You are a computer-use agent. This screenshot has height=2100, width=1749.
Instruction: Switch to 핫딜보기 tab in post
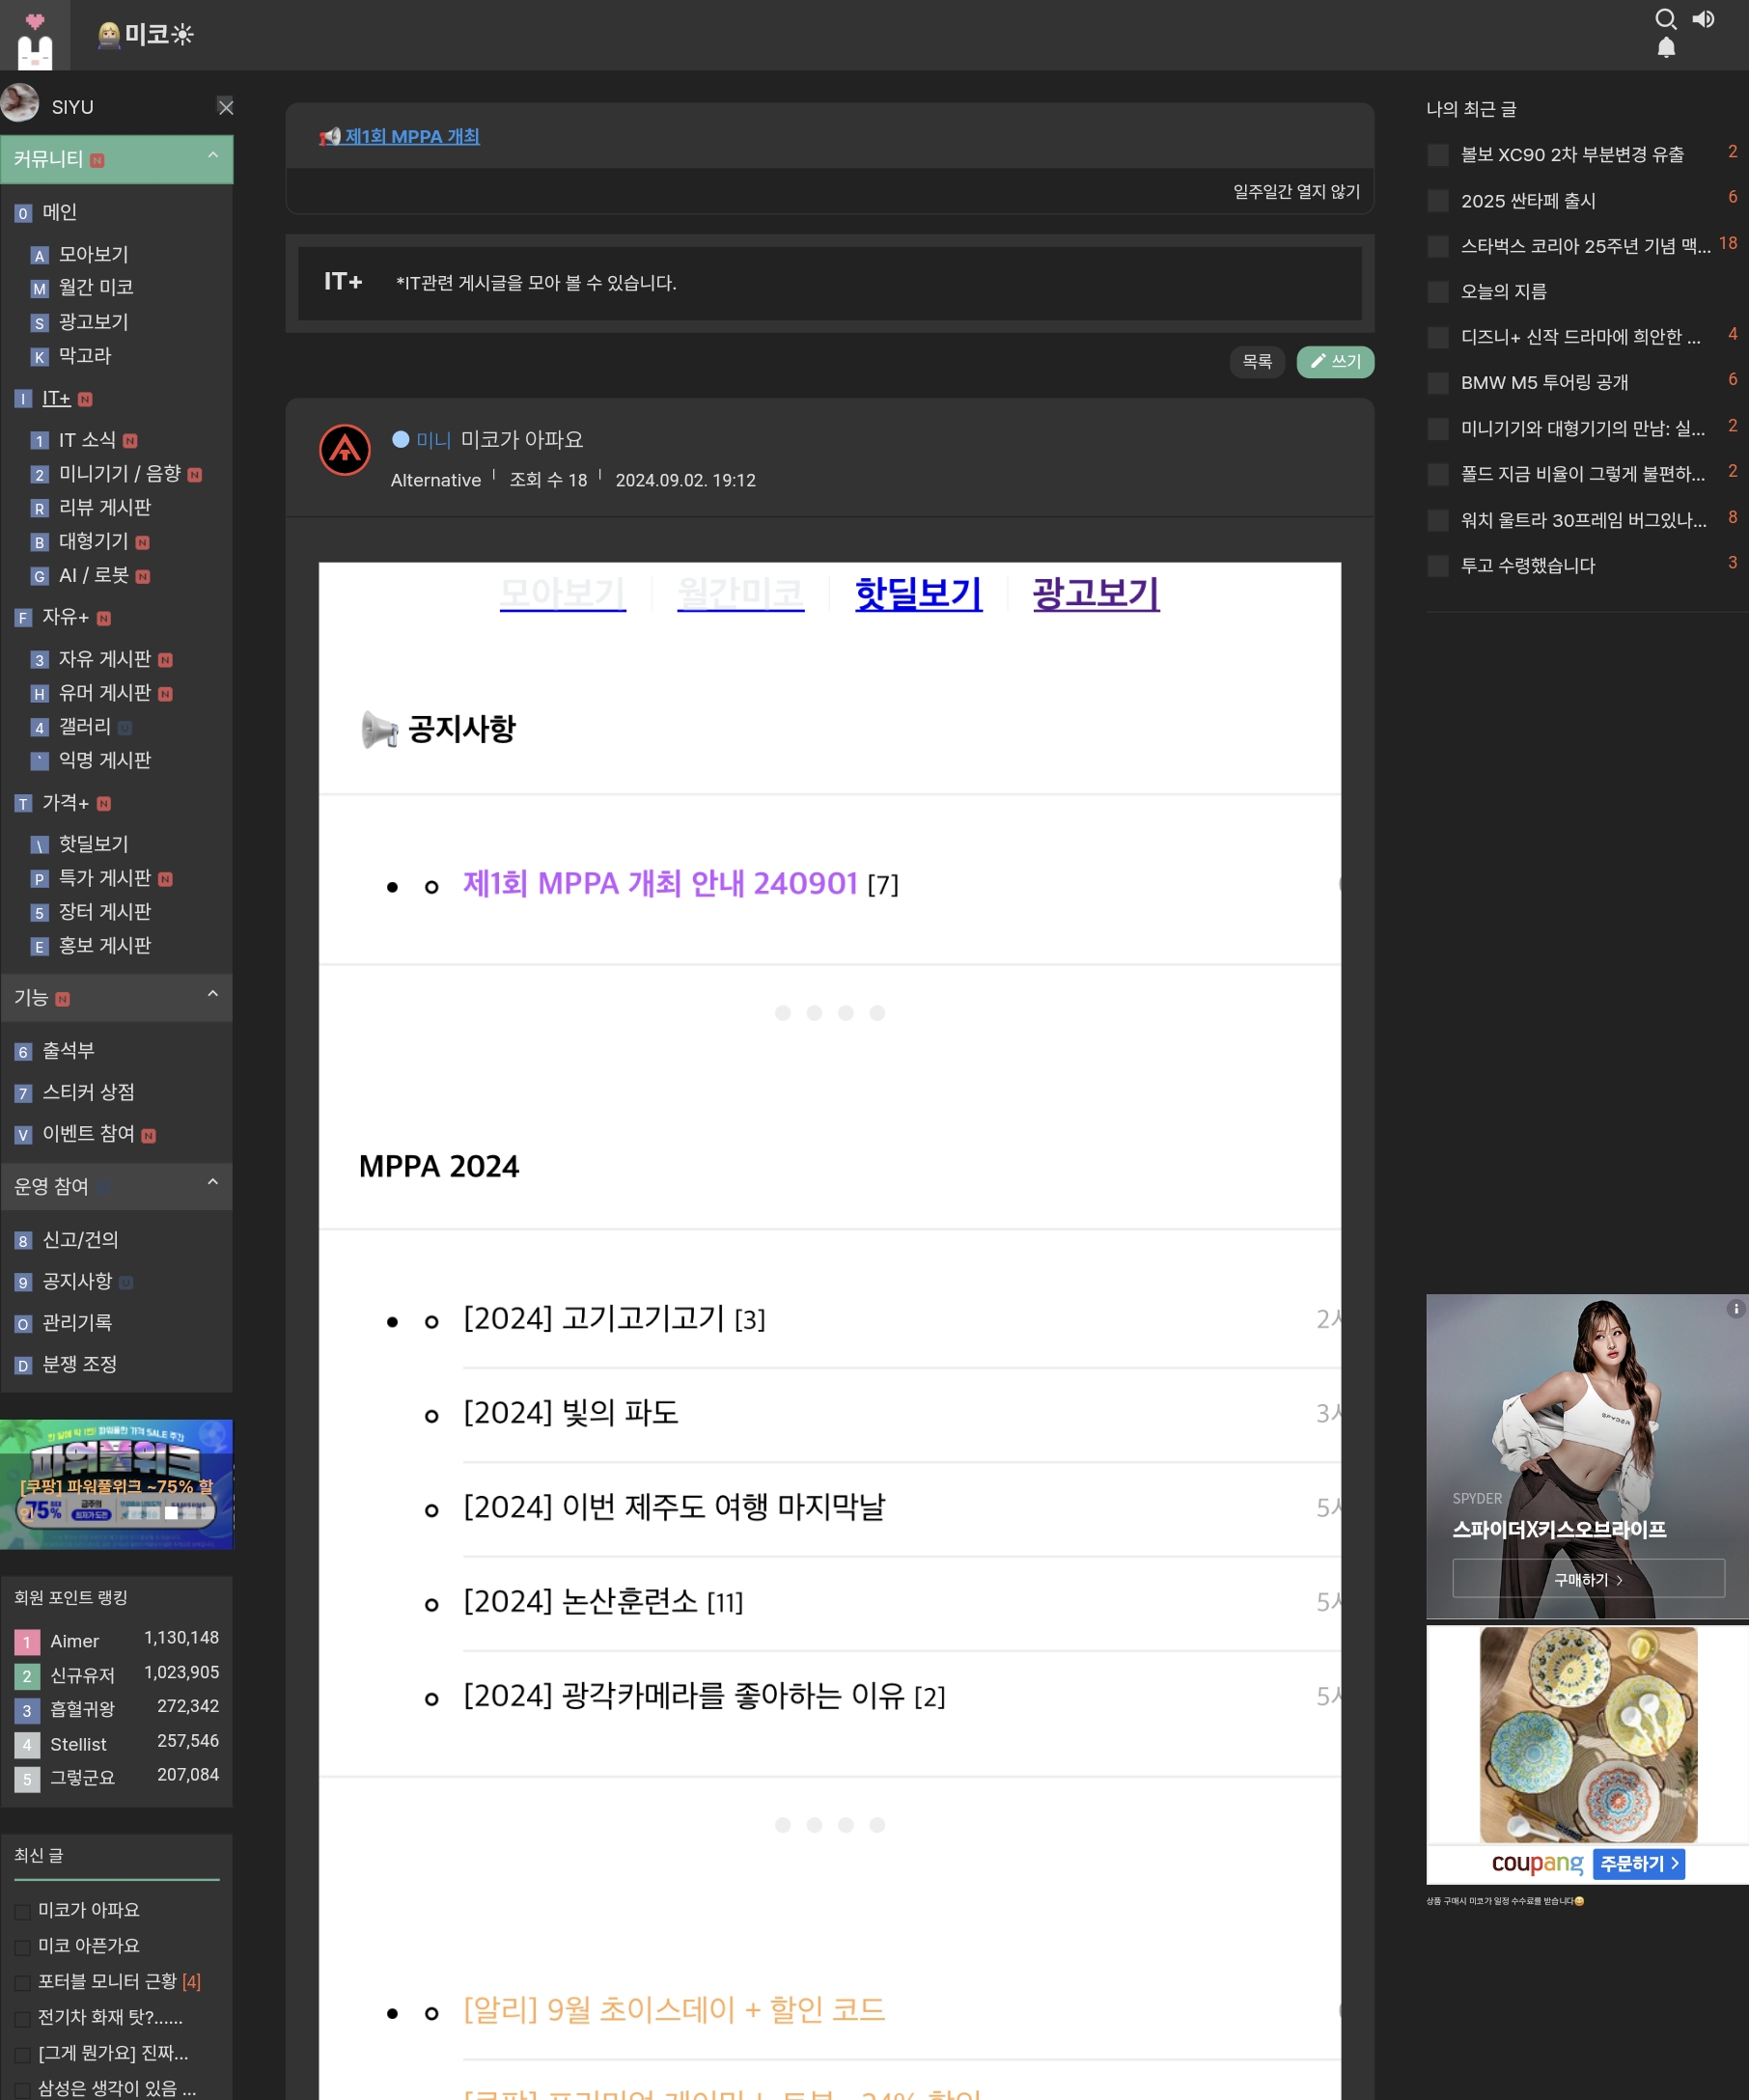(918, 593)
